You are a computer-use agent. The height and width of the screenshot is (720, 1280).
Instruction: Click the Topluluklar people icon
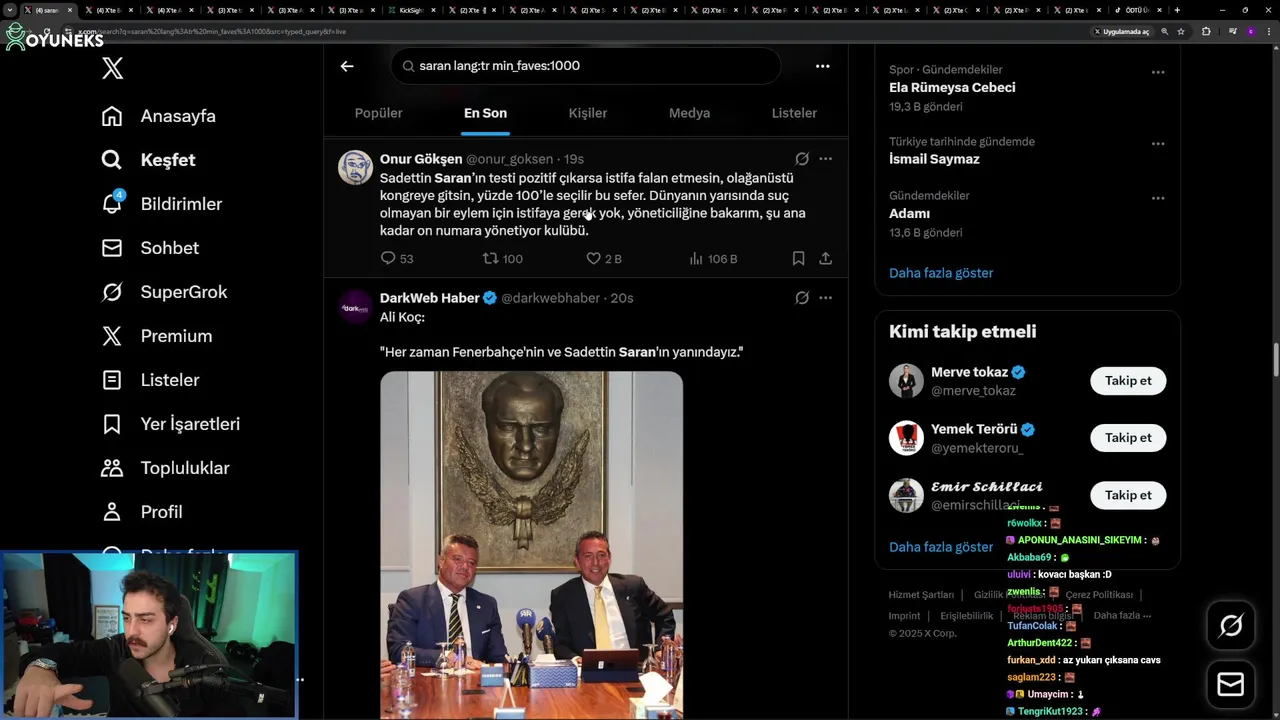(112, 468)
